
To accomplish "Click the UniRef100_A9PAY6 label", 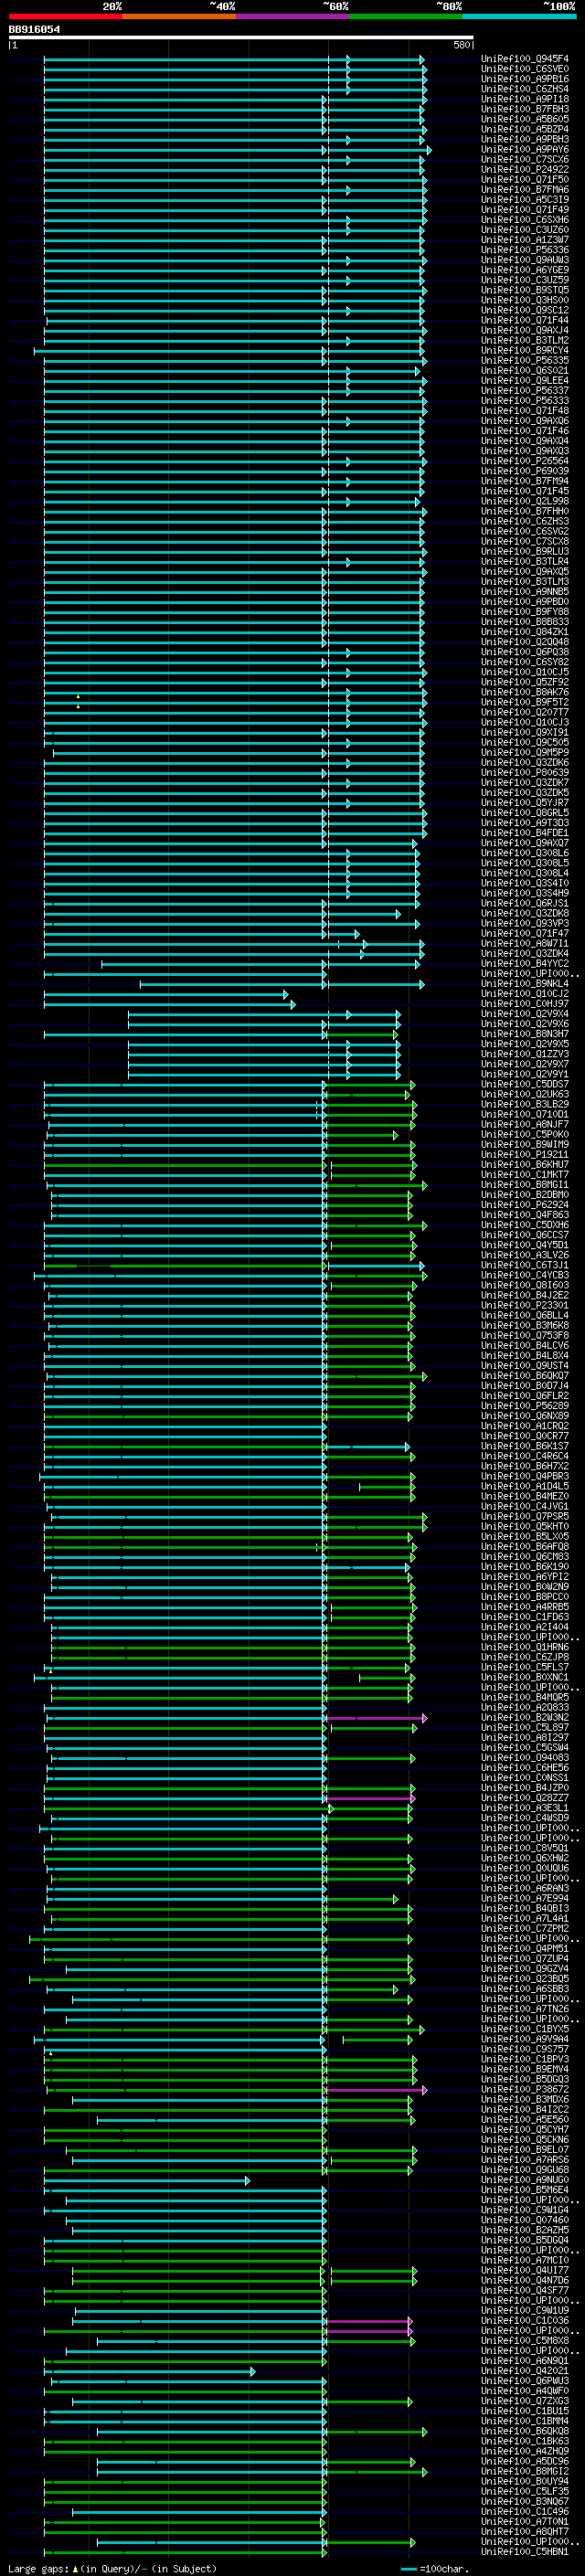I will pos(525,149).
